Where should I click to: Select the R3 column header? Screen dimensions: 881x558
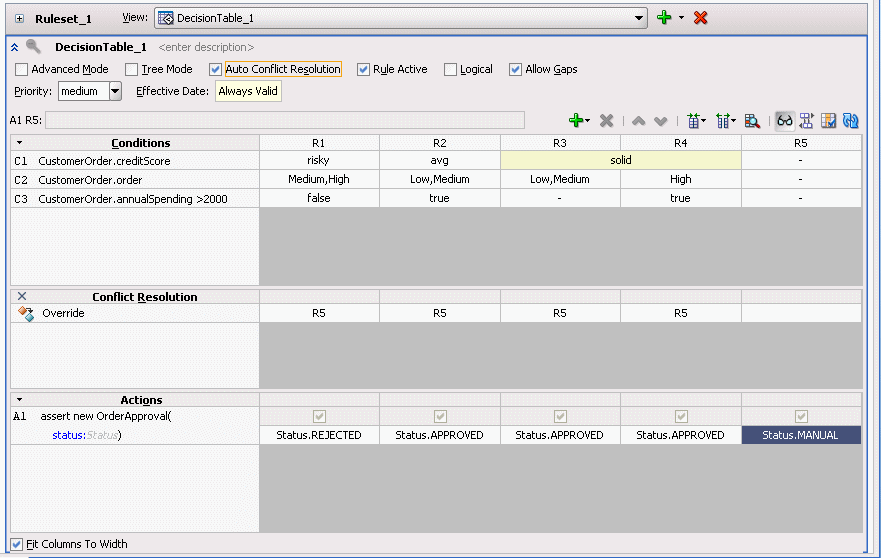click(560, 143)
